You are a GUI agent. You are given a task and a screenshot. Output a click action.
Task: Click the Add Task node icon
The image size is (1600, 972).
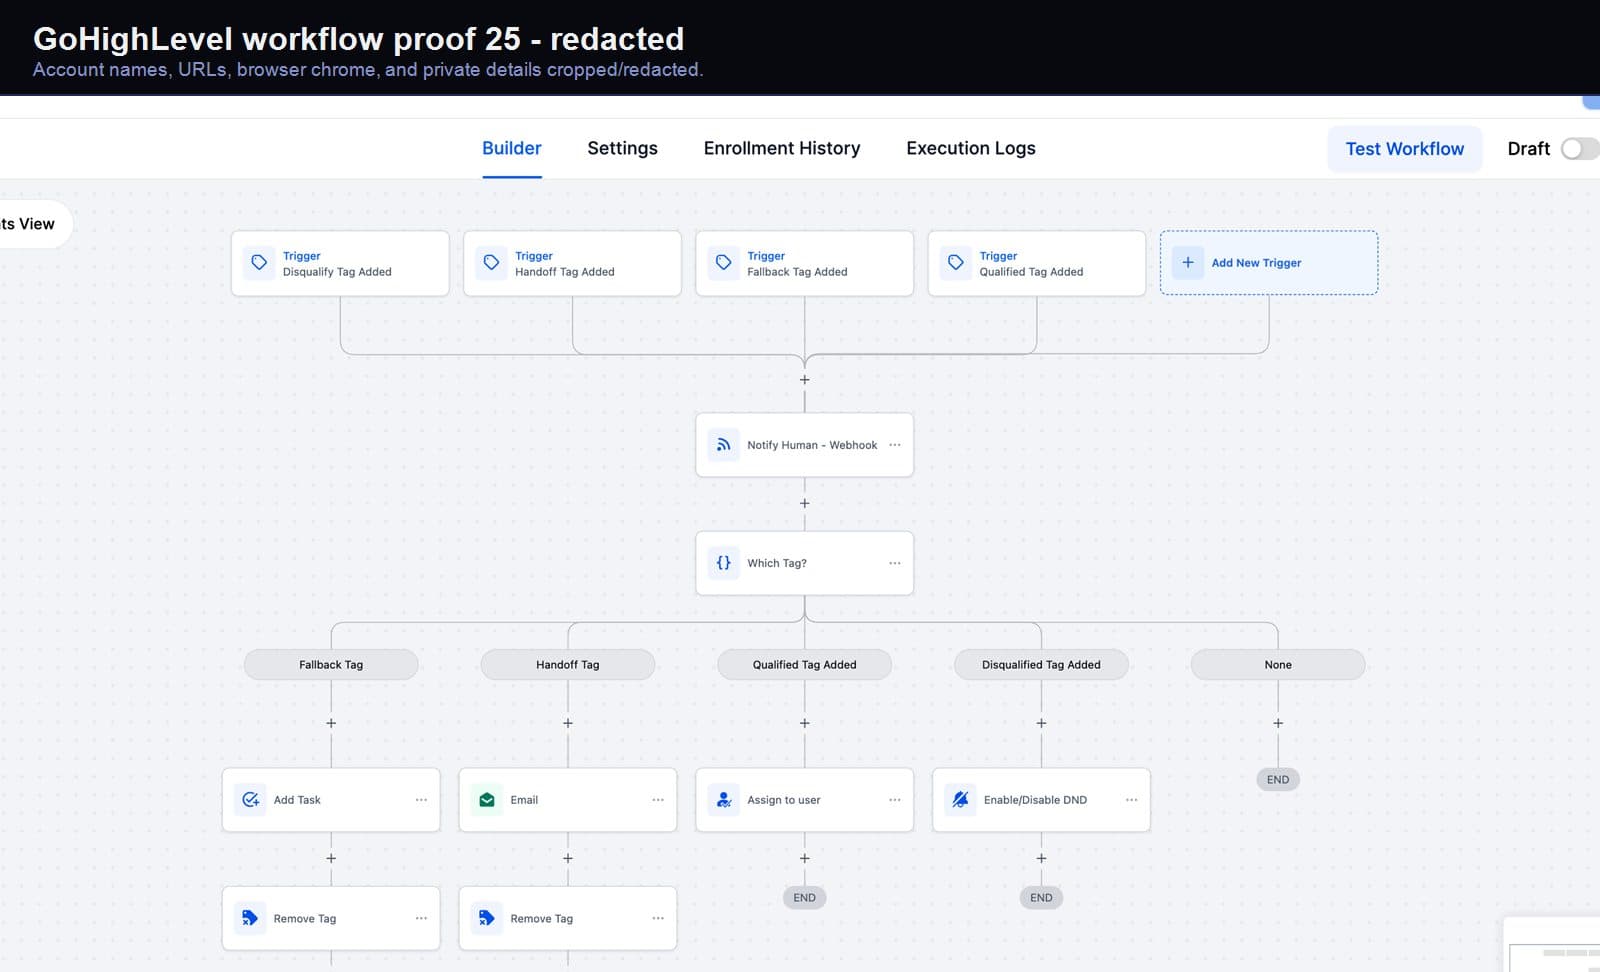point(250,800)
